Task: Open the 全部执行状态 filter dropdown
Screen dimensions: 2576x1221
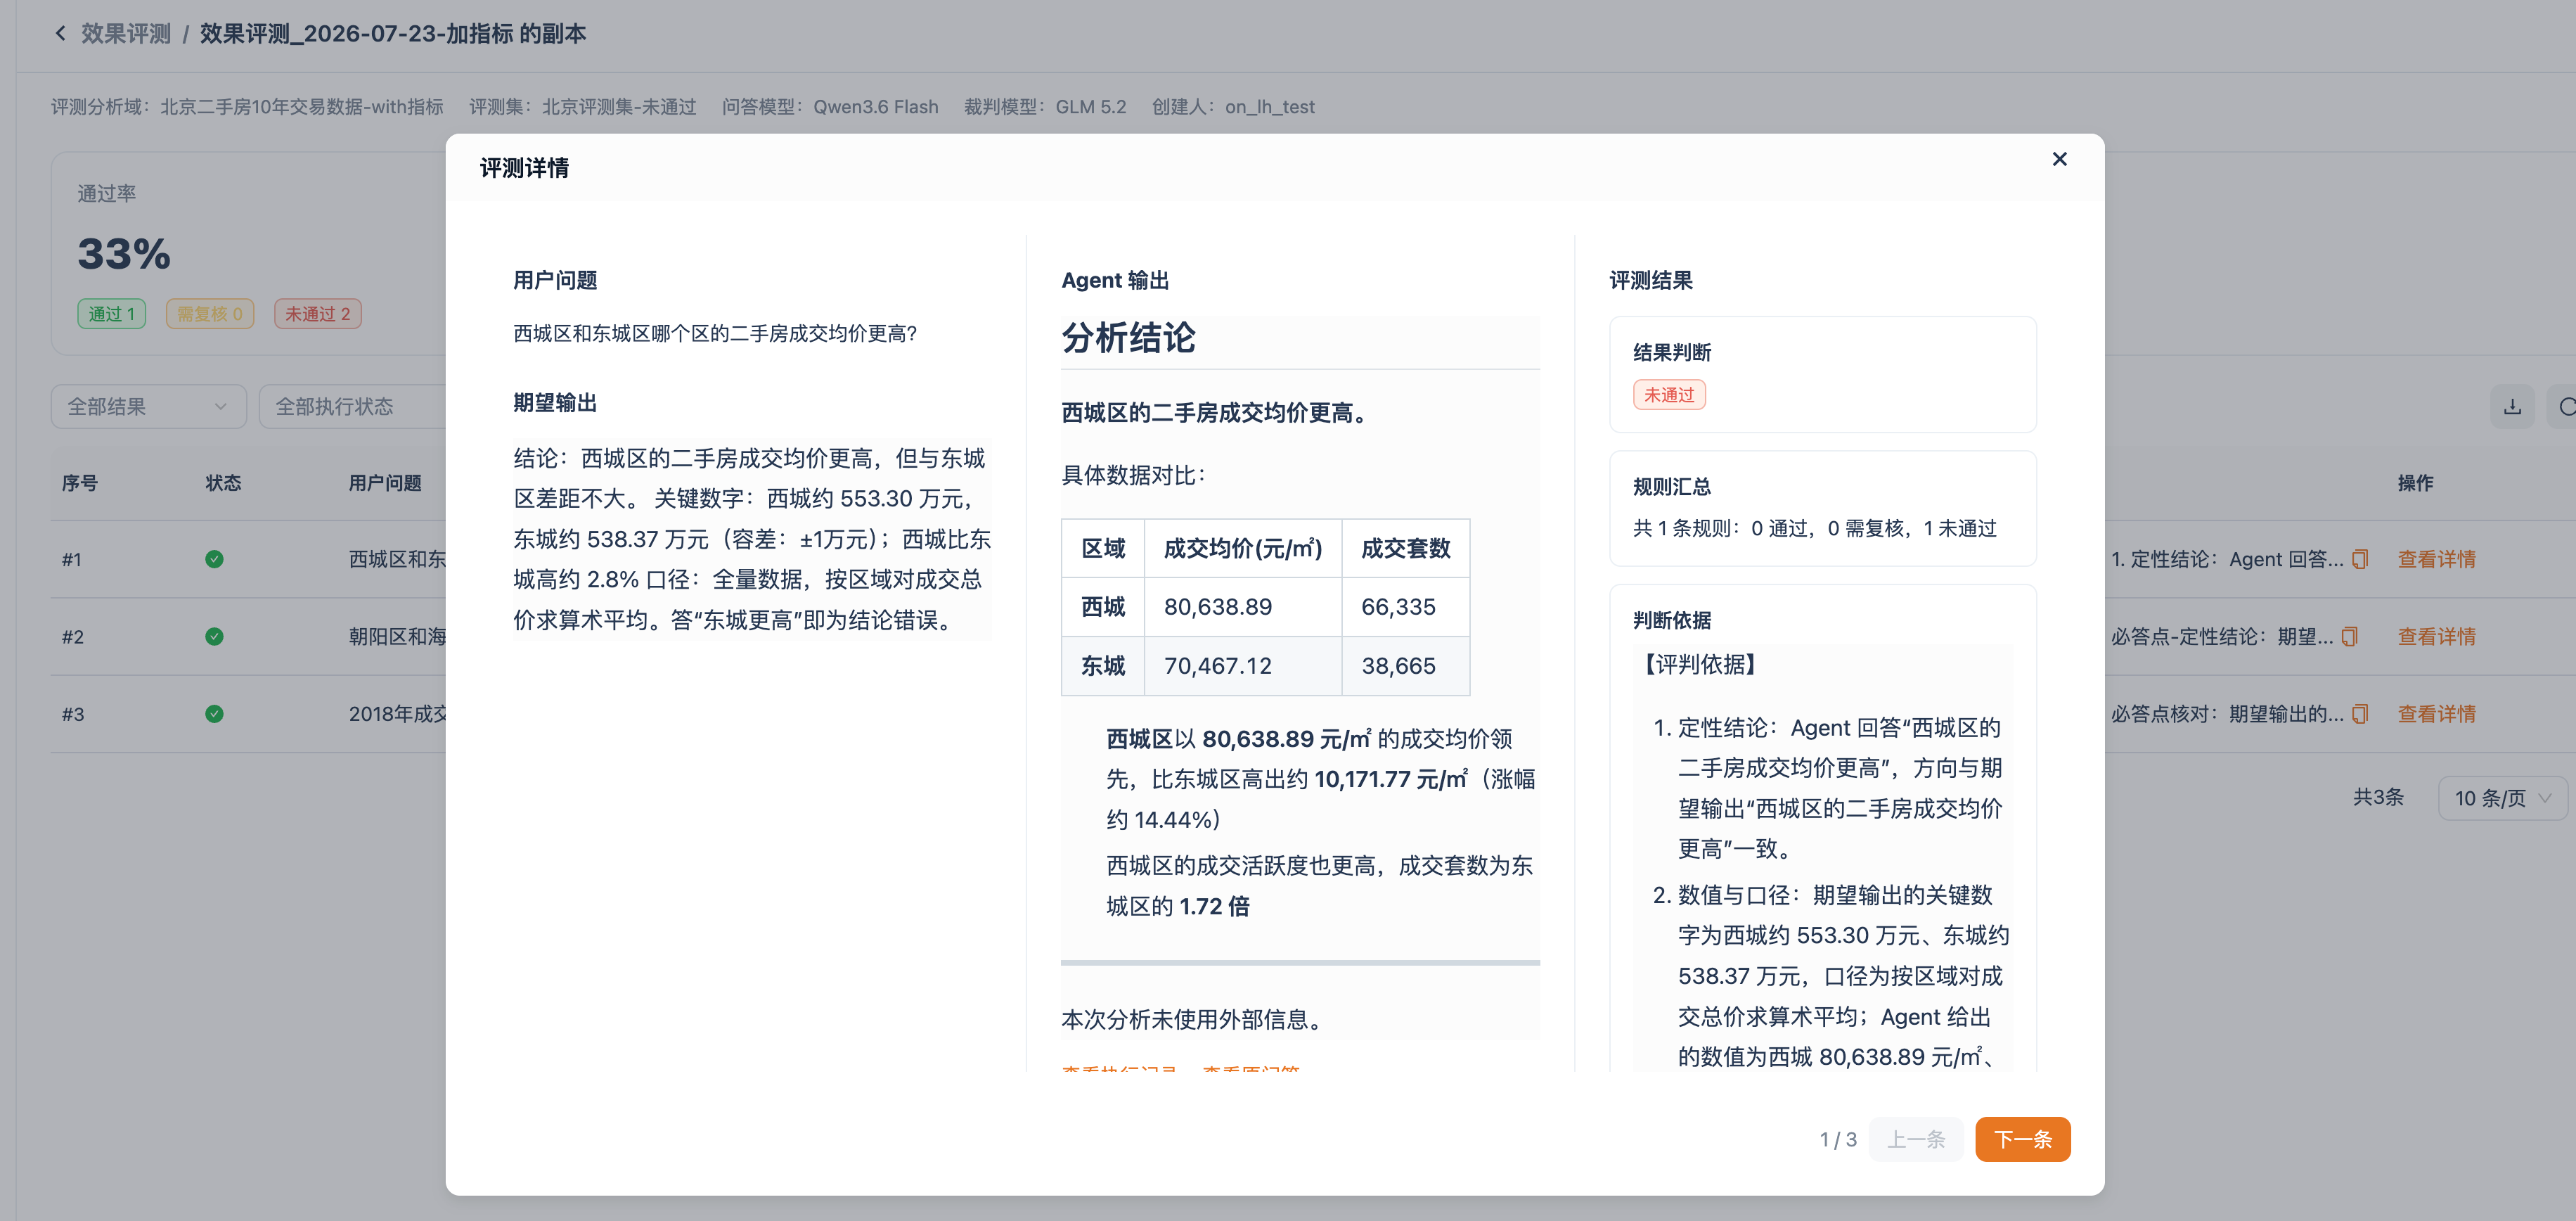Action: point(352,406)
